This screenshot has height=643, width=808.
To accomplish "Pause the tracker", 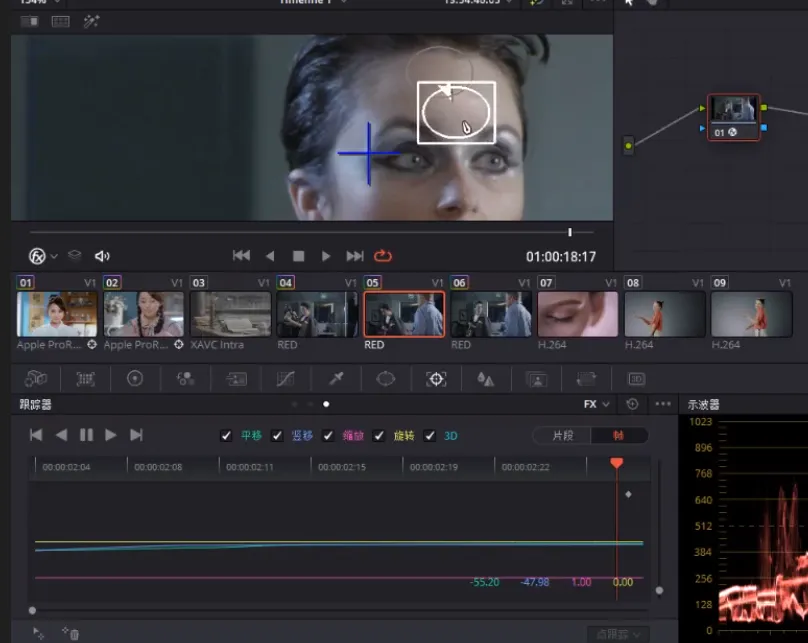I will pos(87,435).
